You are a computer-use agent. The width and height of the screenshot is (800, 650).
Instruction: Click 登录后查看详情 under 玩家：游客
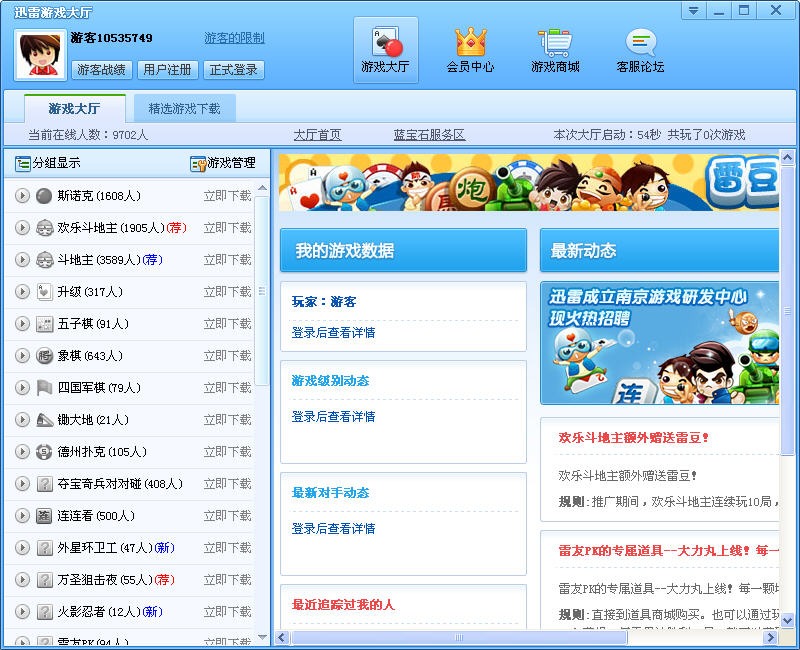333,333
